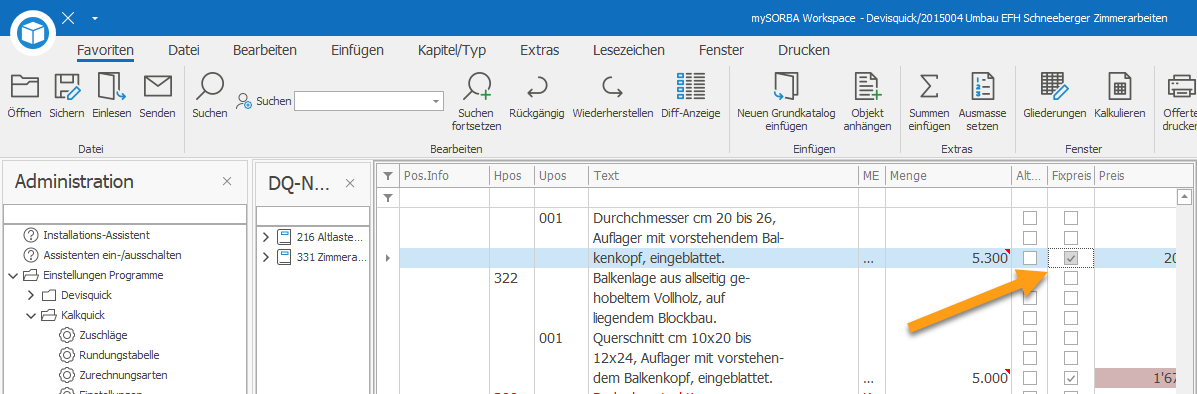Viewport: 1197px width, 394px height.
Task: Open the Installations-Assistent entry
Action: pos(96,234)
